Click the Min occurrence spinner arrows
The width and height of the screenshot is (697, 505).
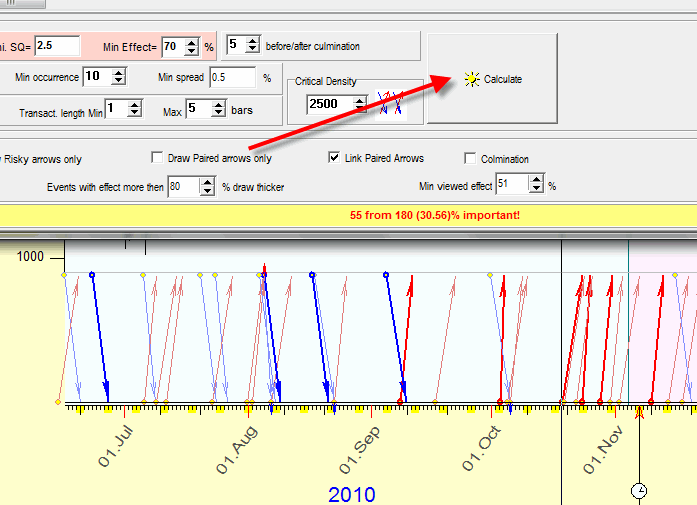click(x=119, y=77)
